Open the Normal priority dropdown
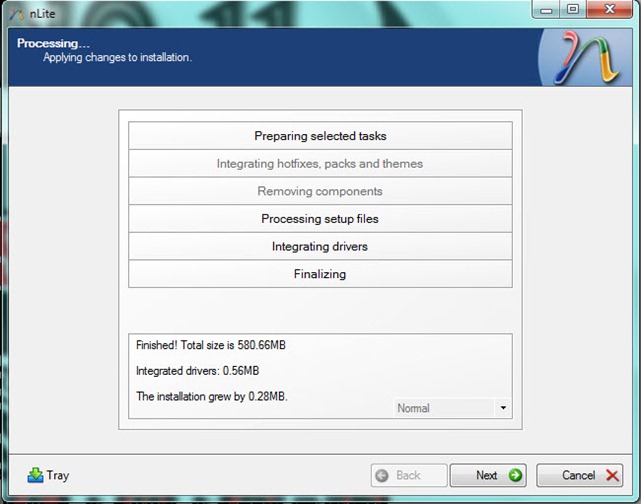Screen dimensions: 641x504 pyautogui.click(x=502, y=408)
